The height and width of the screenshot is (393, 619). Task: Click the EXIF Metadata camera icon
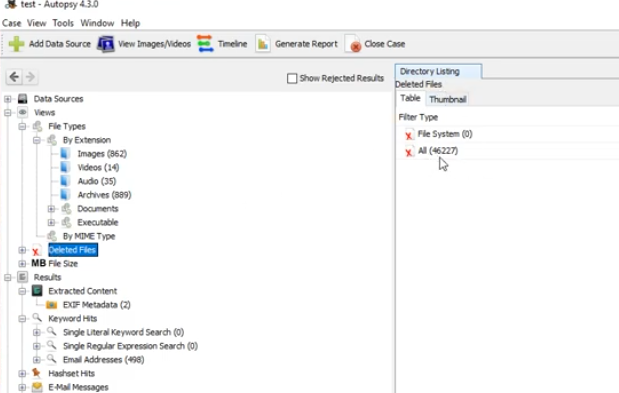click(x=52, y=305)
